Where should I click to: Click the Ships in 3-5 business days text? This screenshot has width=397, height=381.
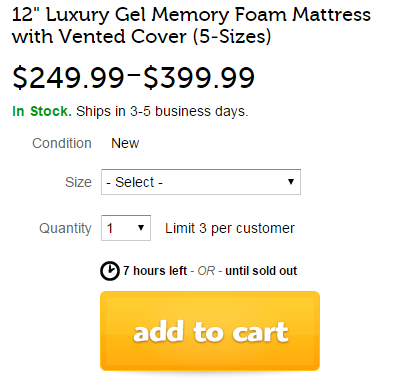pos(162,111)
